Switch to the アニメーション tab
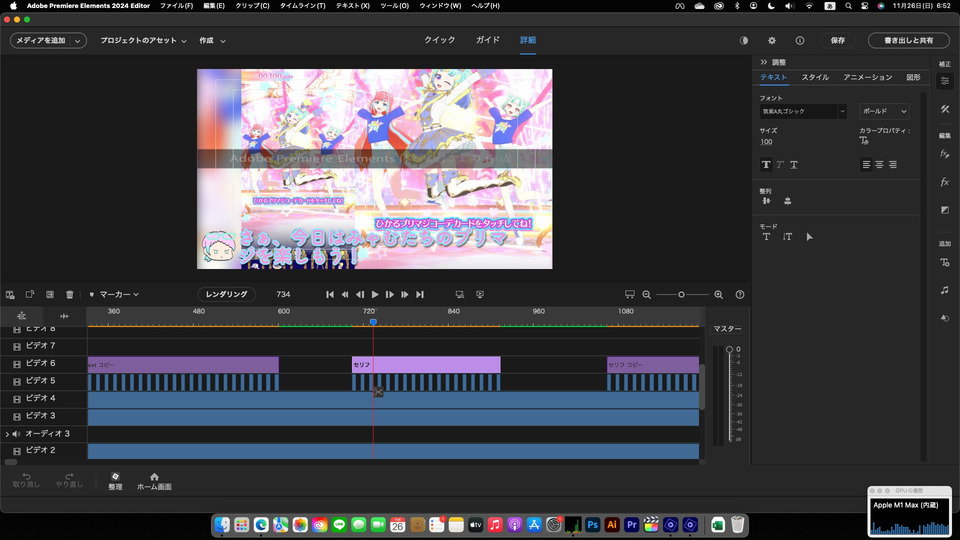The height and width of the screenshot is (540, 960). (x=868, y=77)
